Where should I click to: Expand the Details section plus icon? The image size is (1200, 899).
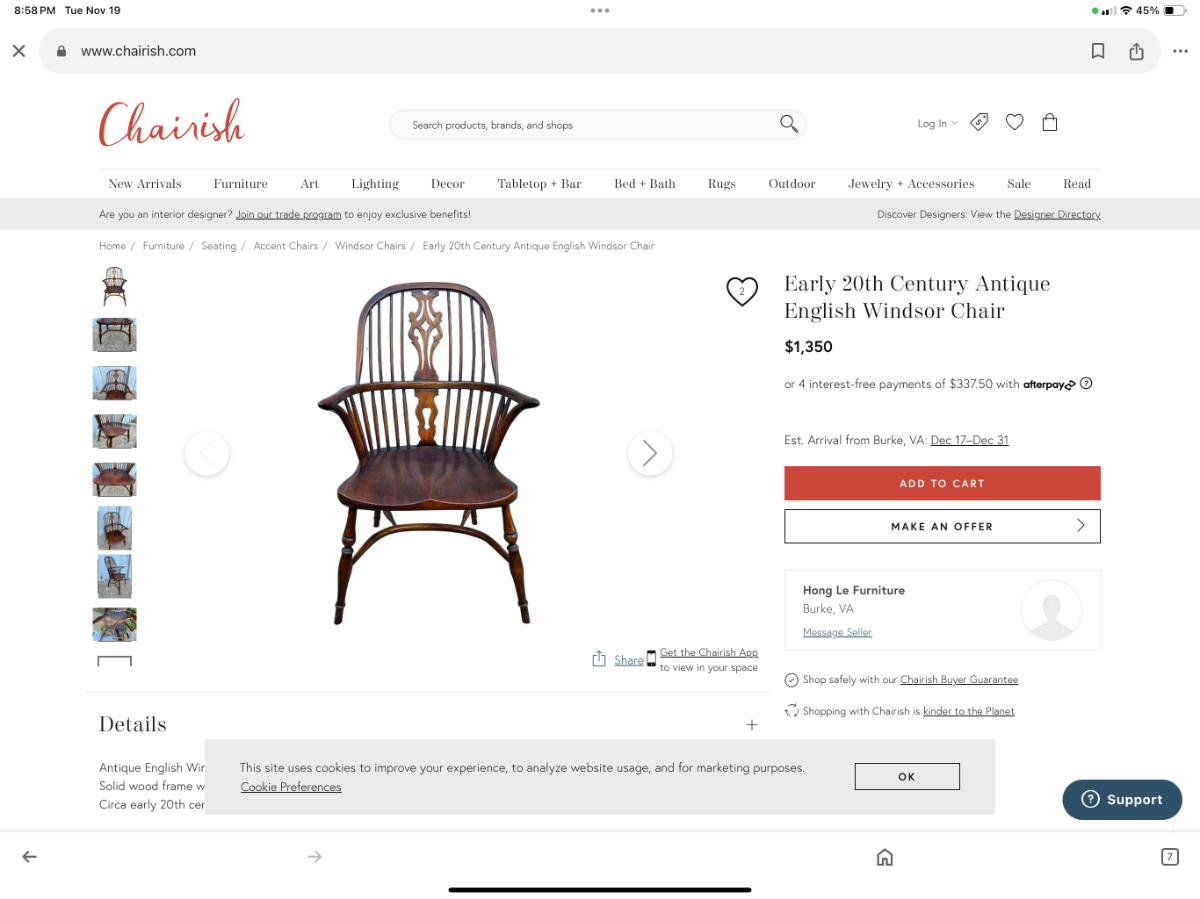[x=752, y=725]
